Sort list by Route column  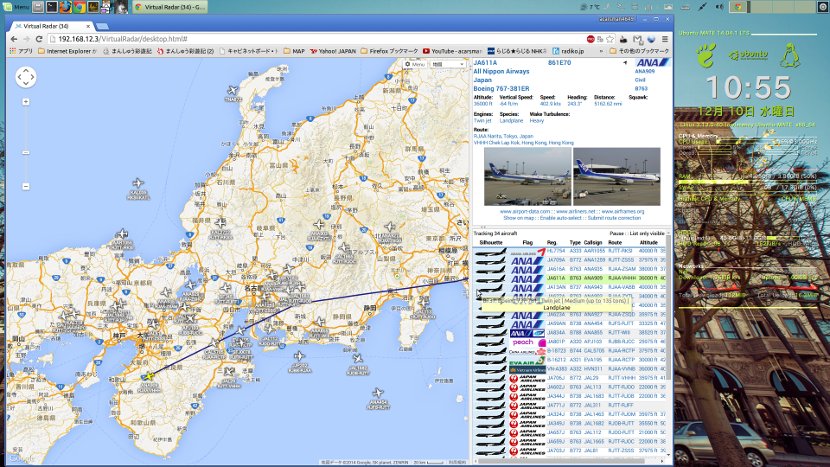tap(615, 243)
